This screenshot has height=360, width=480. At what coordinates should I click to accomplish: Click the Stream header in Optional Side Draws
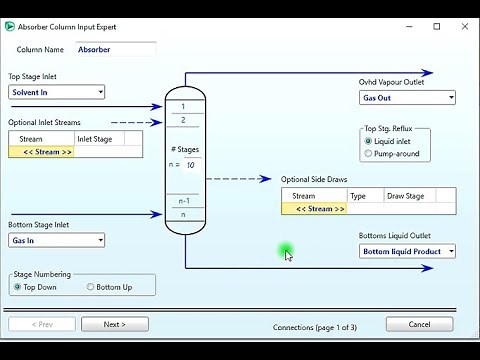314,196
